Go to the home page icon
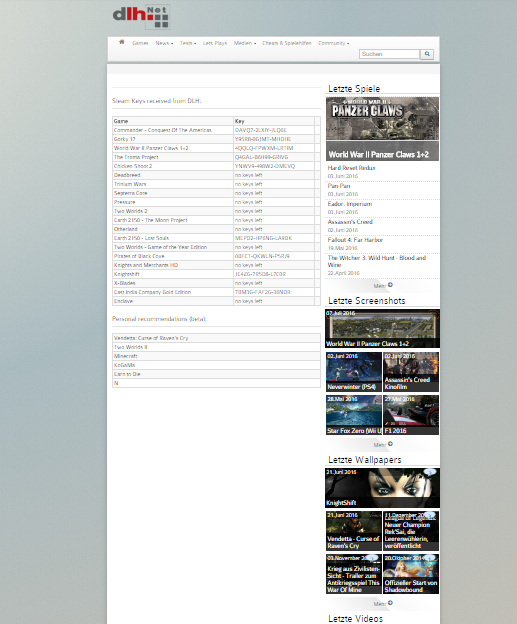The height and width of the screenshot is (624, 517). pyautogui.click(x=122, y=42)
